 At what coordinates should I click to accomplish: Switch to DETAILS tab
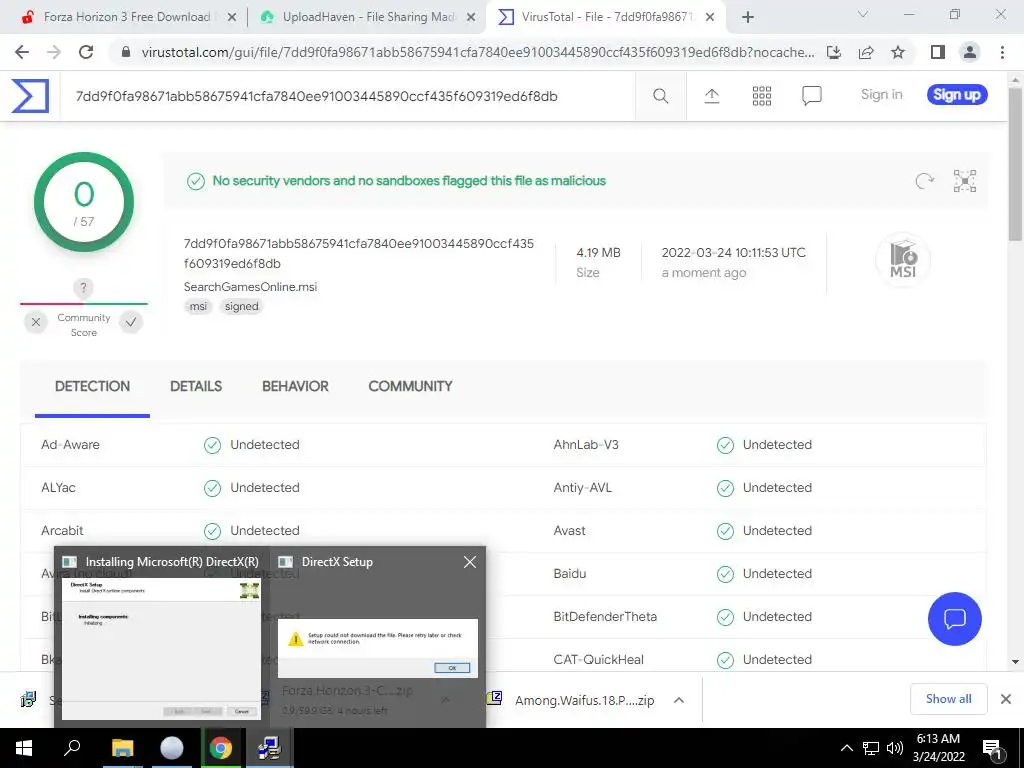click(x=196, y=386)
